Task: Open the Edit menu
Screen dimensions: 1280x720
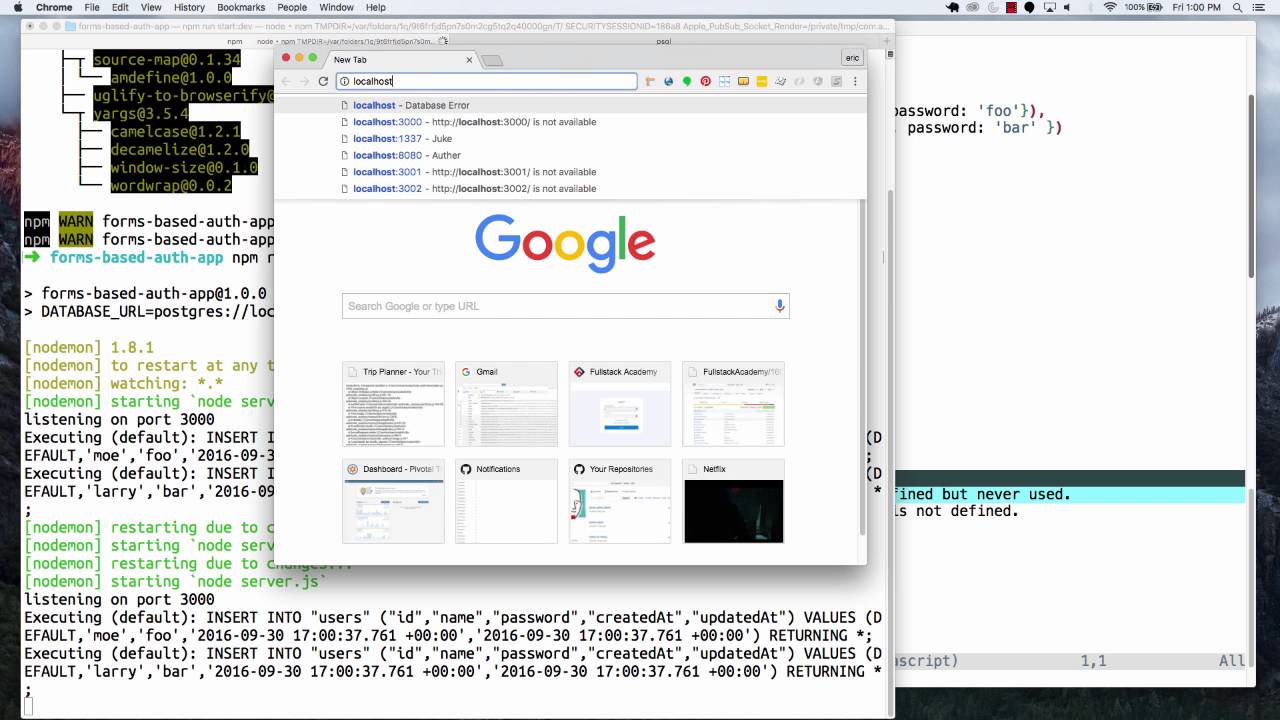Action: coord(121,7)
